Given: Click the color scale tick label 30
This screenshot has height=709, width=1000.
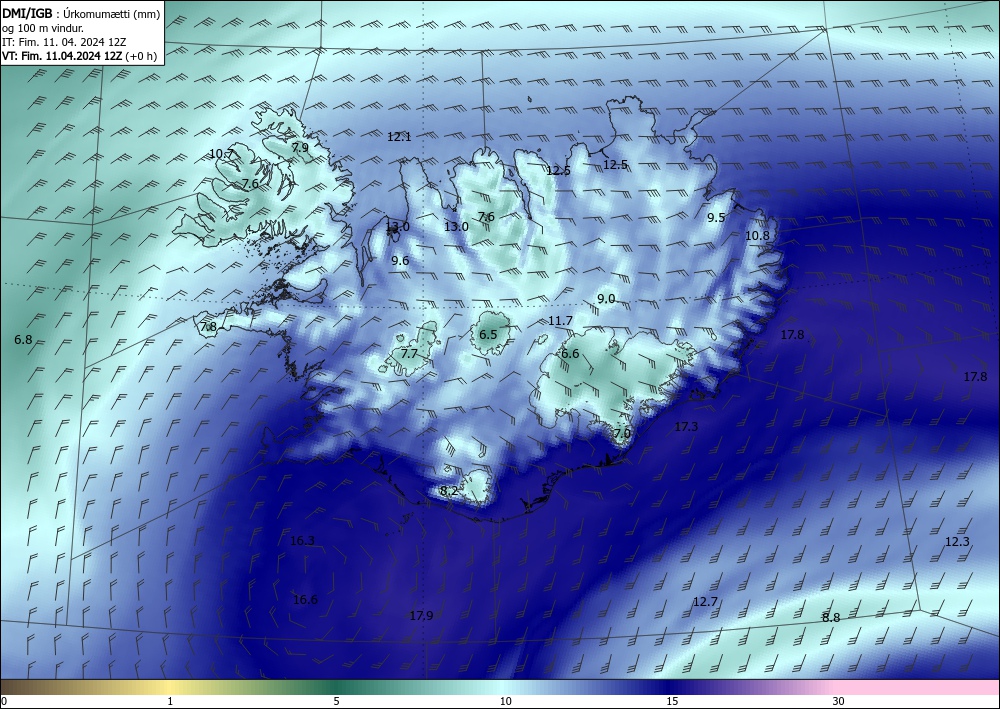Looking at the screenshot, I should 839,702.
